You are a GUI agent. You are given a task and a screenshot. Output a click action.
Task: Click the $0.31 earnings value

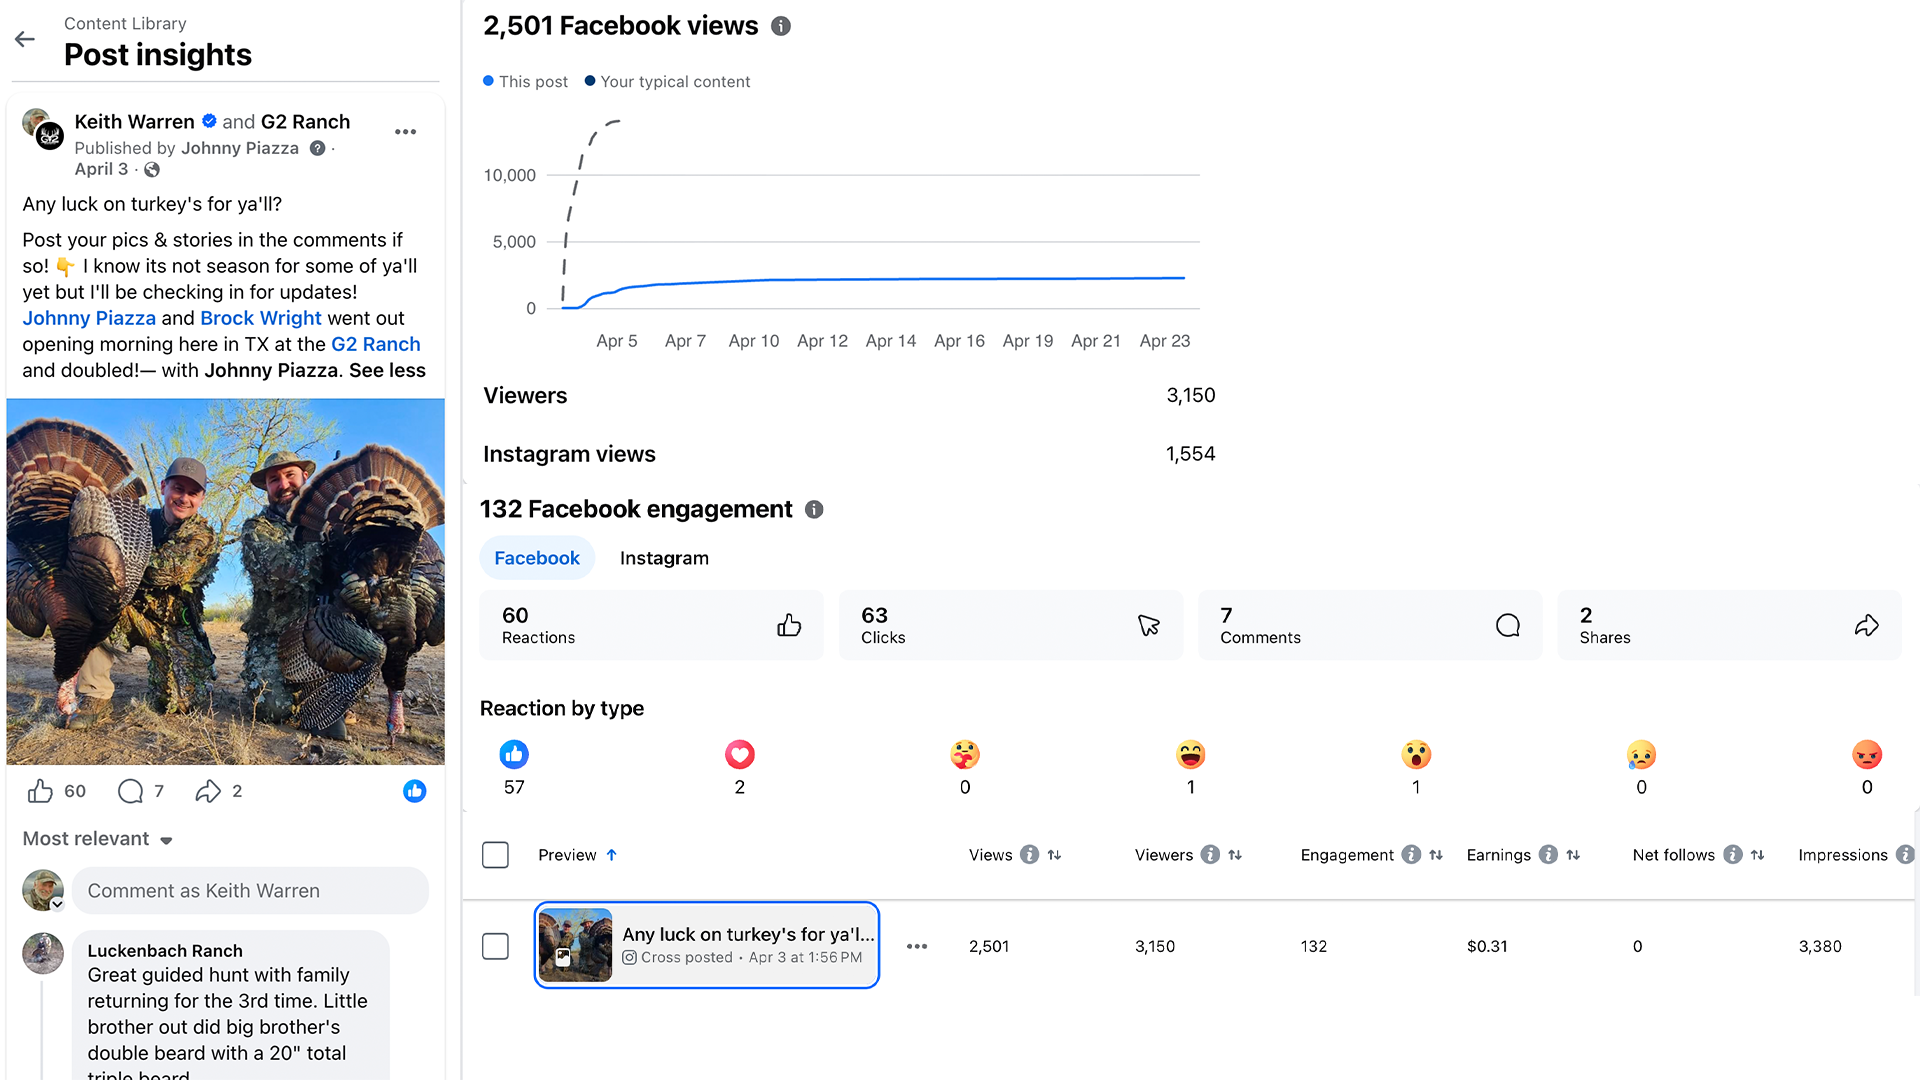point(1487,946)
